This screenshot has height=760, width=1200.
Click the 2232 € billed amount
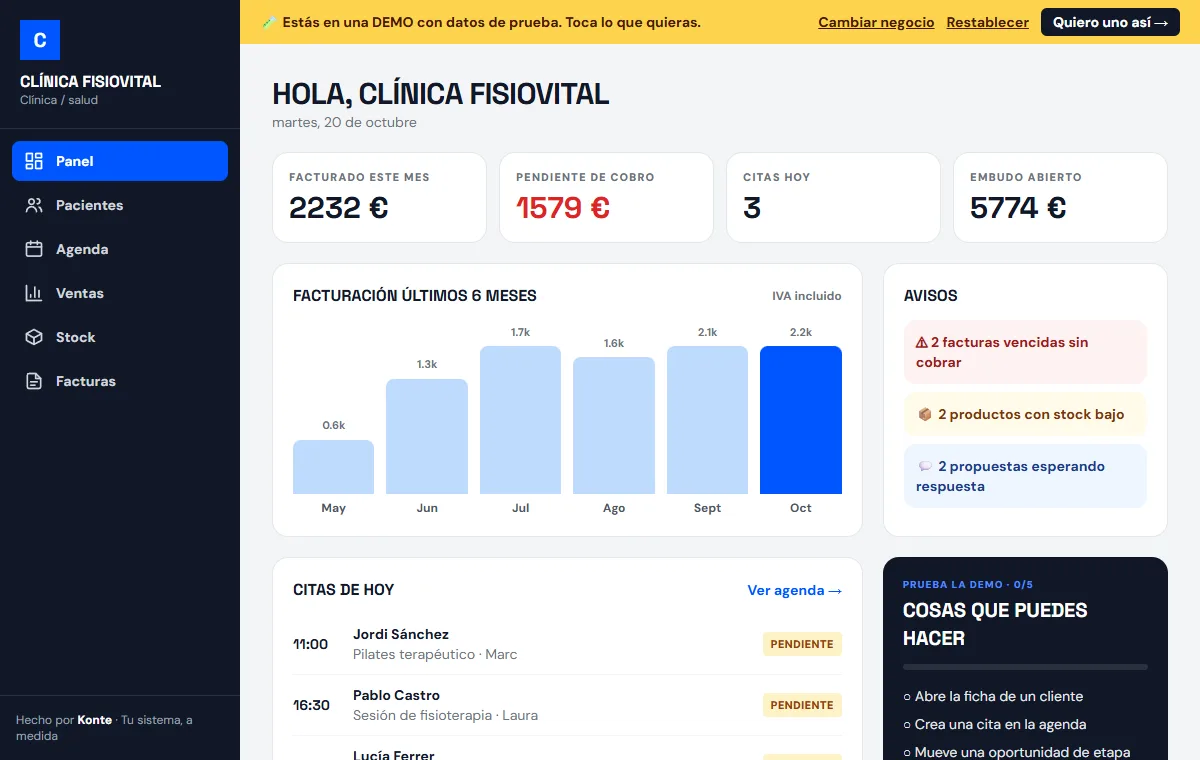point(339,208)
